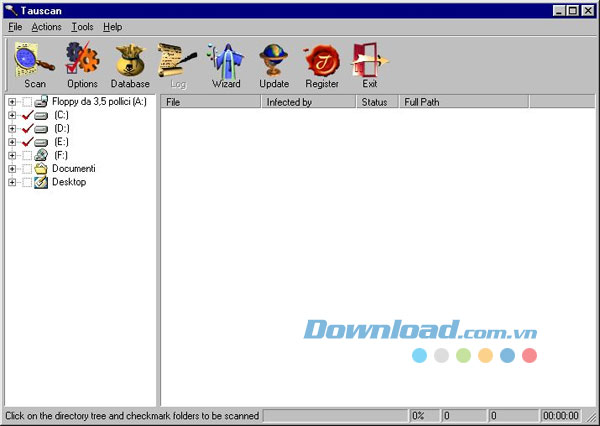Expand the Documenti node
This screenshot has width=600, height=426.
[x=12, y=169]
